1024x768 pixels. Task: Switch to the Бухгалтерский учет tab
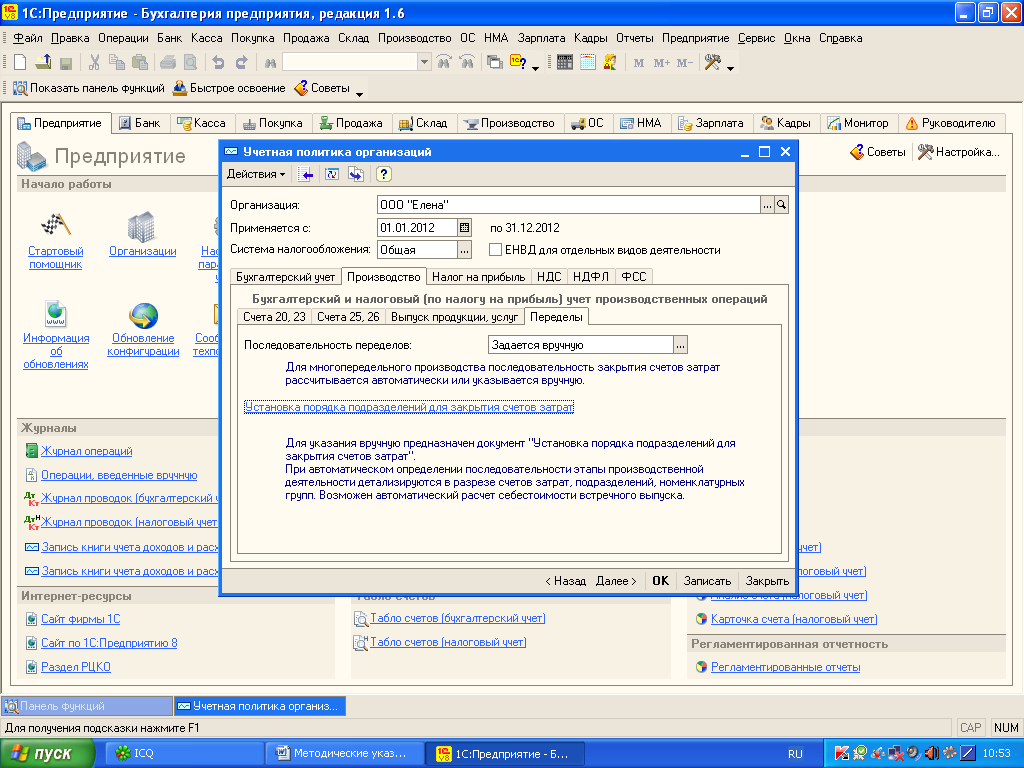click(285, 277)
